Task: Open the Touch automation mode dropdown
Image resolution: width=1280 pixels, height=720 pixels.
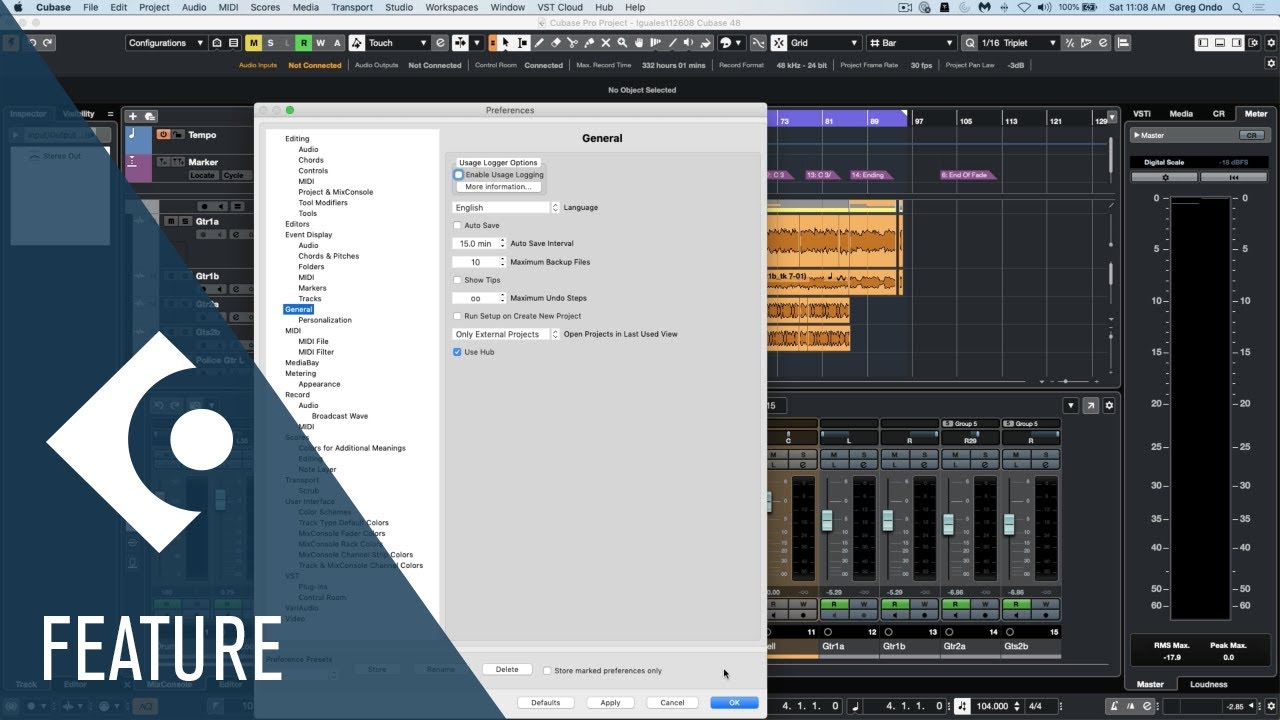Action: click(x=397, y=43)
